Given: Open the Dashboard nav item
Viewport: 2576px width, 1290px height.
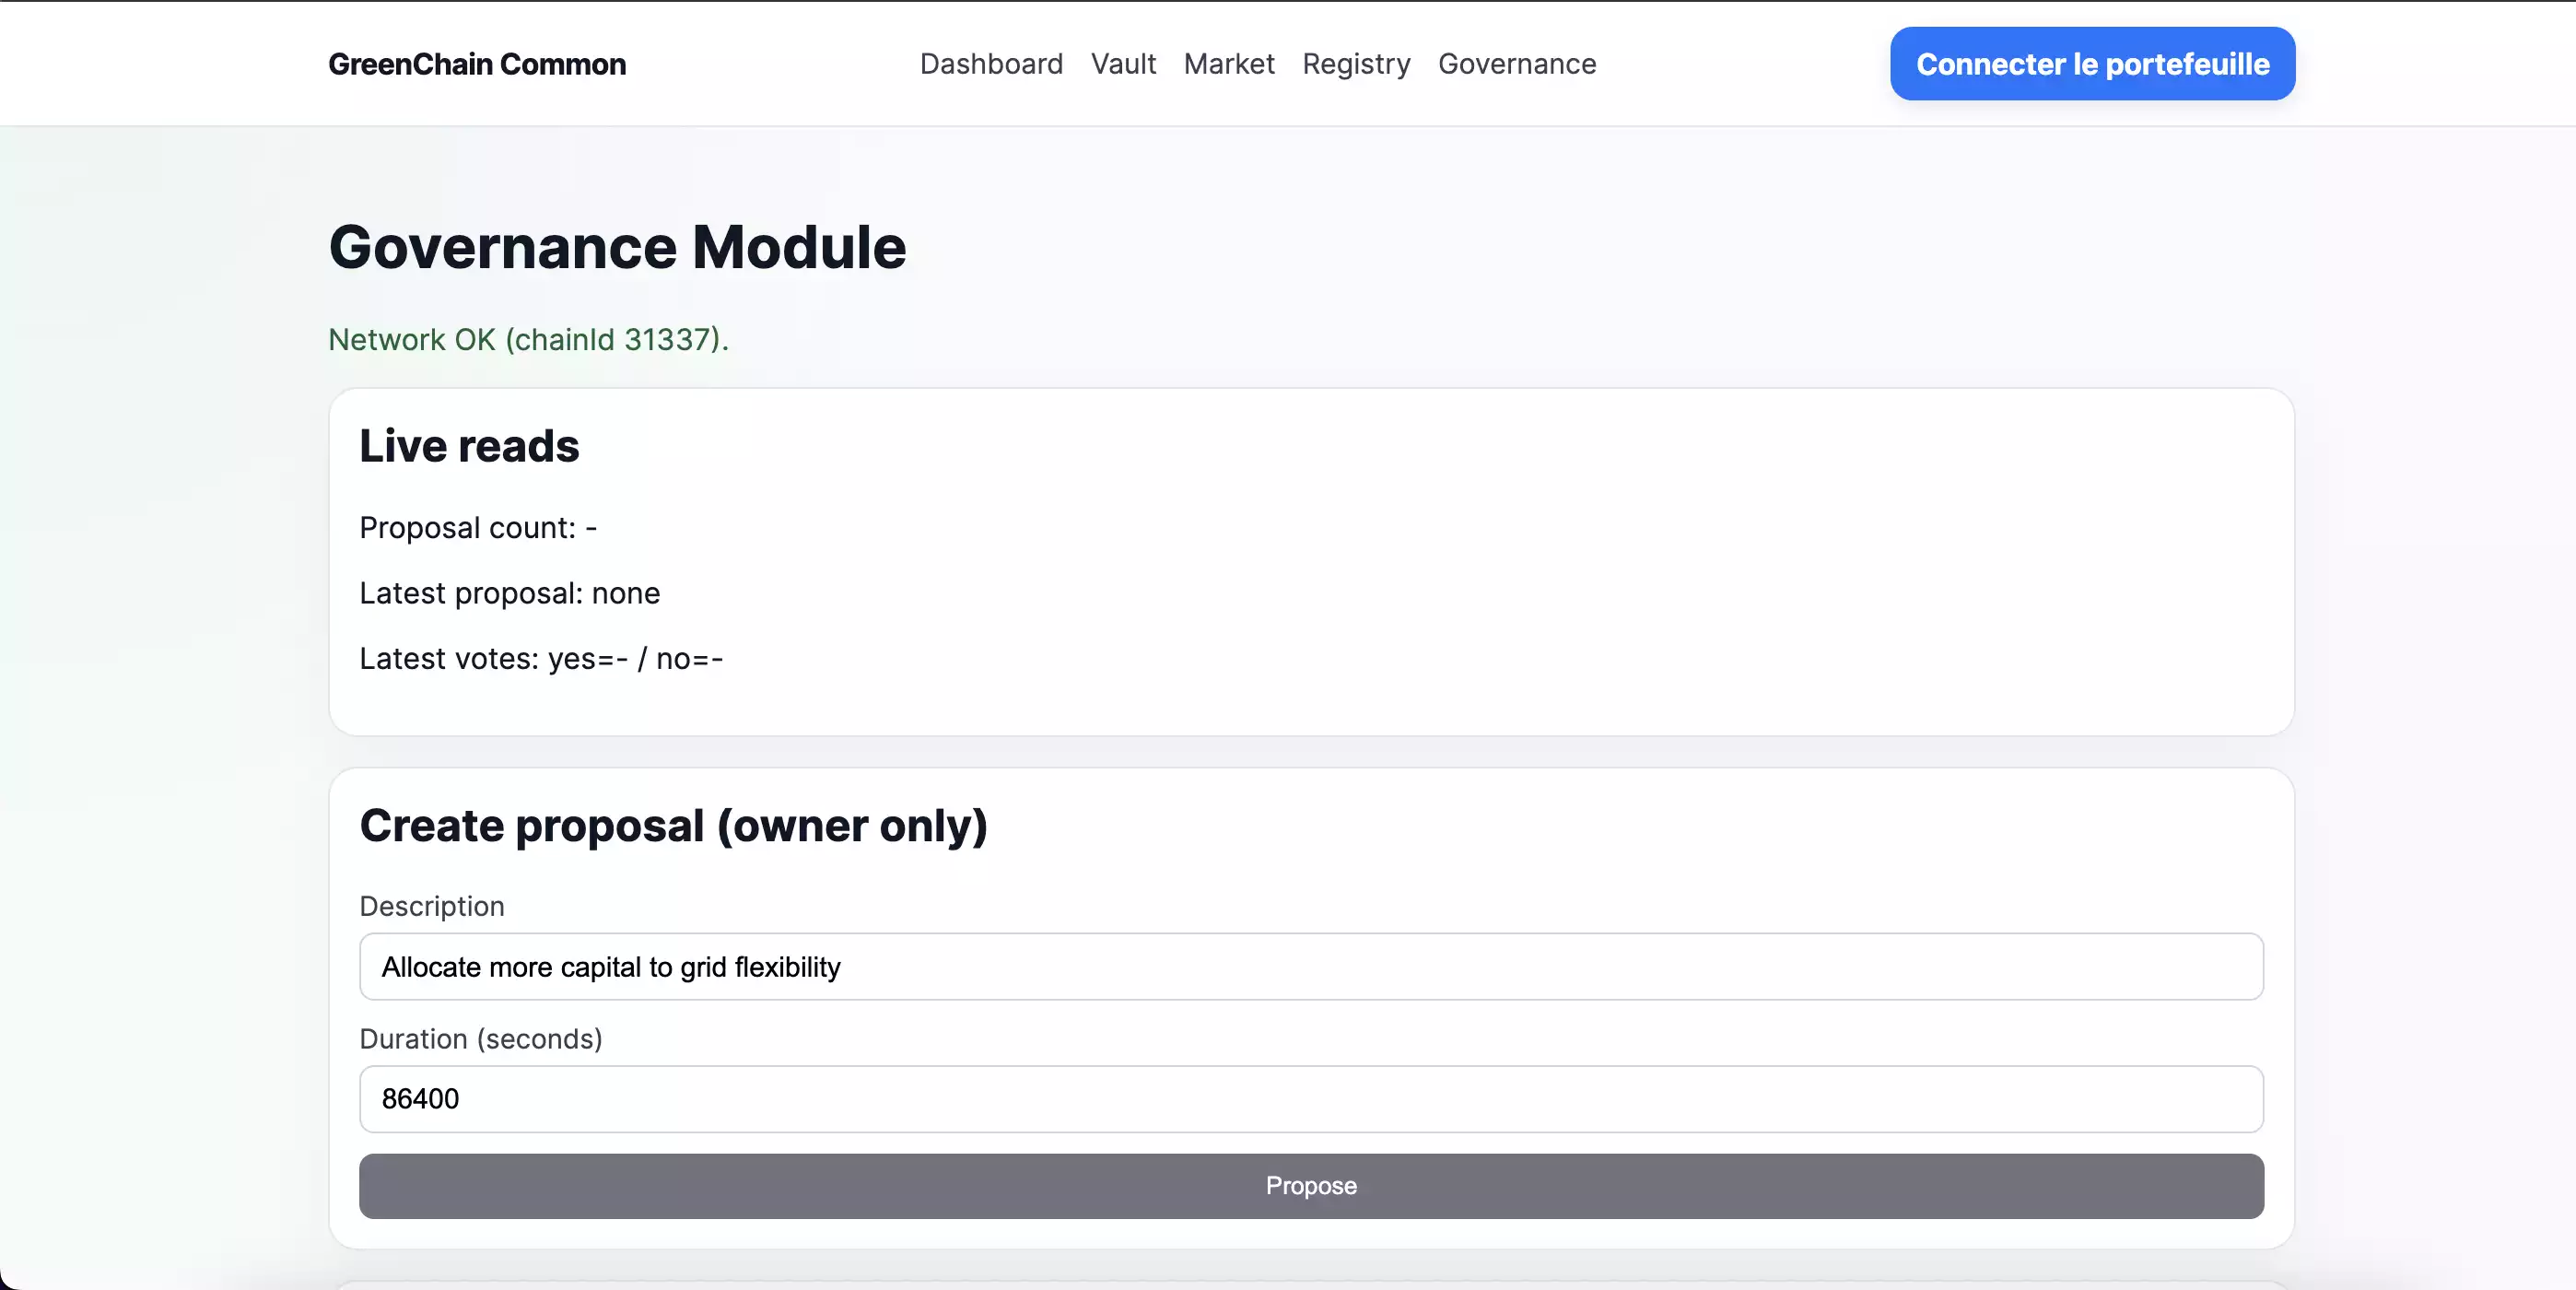Looking at the screenshot, I should (x=990, y=64).
